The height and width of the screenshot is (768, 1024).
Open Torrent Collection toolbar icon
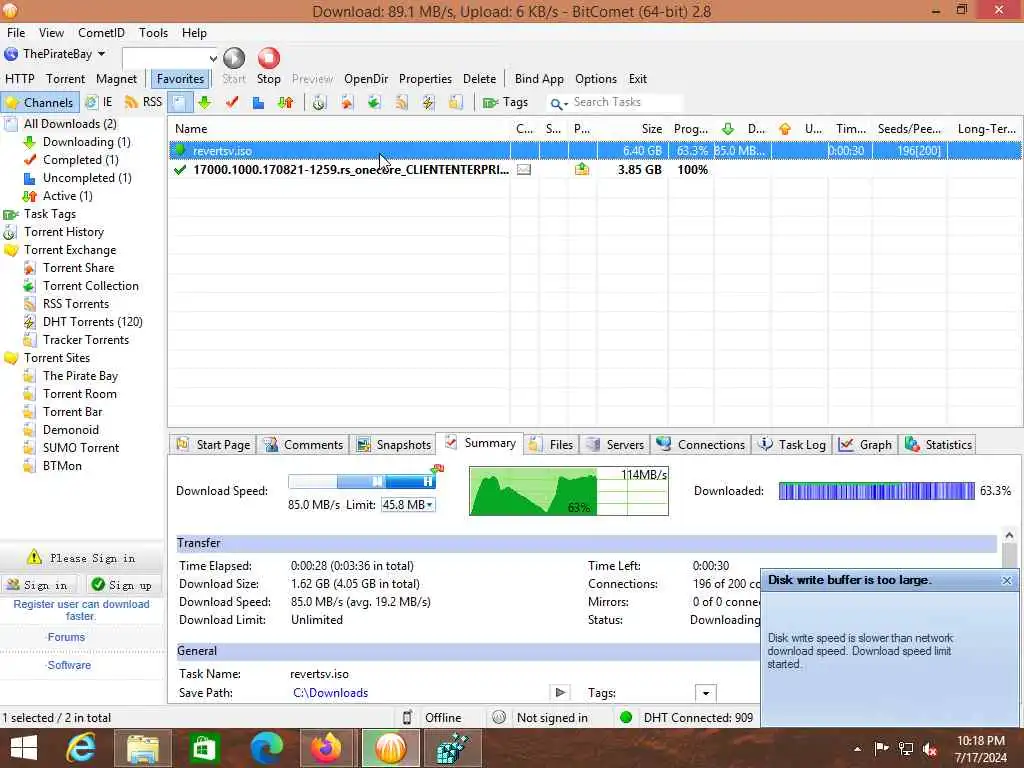374,103
